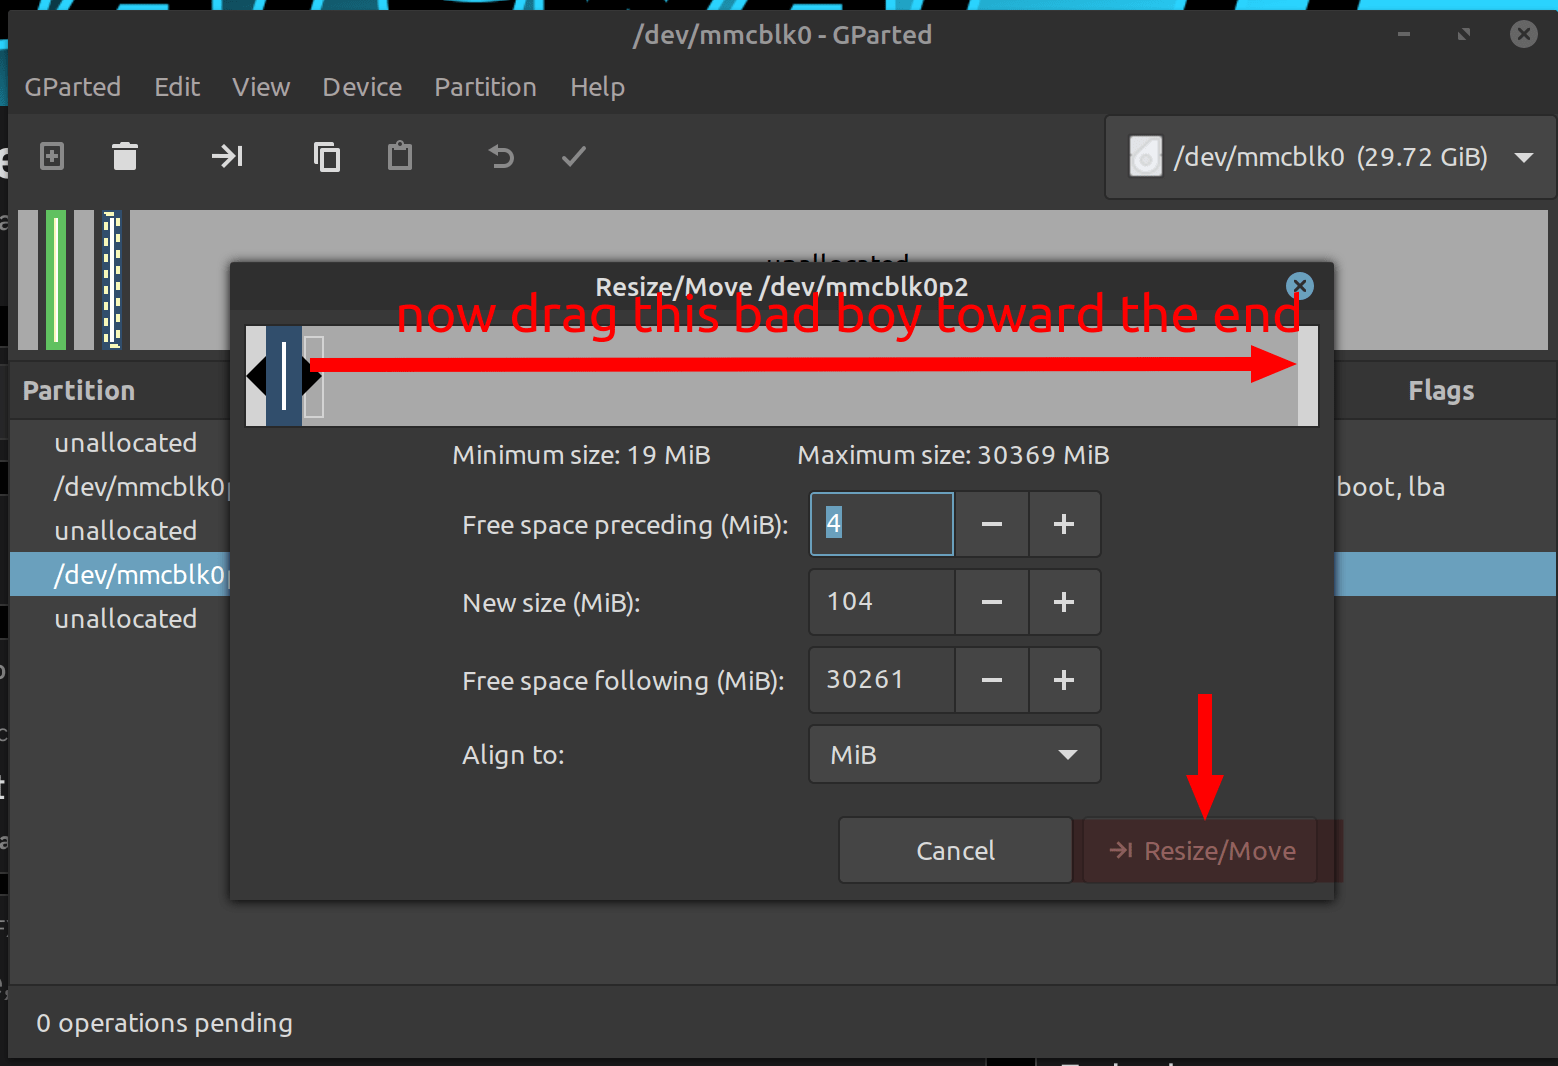Click the Copy partition toolbar icon

point(326,157)
